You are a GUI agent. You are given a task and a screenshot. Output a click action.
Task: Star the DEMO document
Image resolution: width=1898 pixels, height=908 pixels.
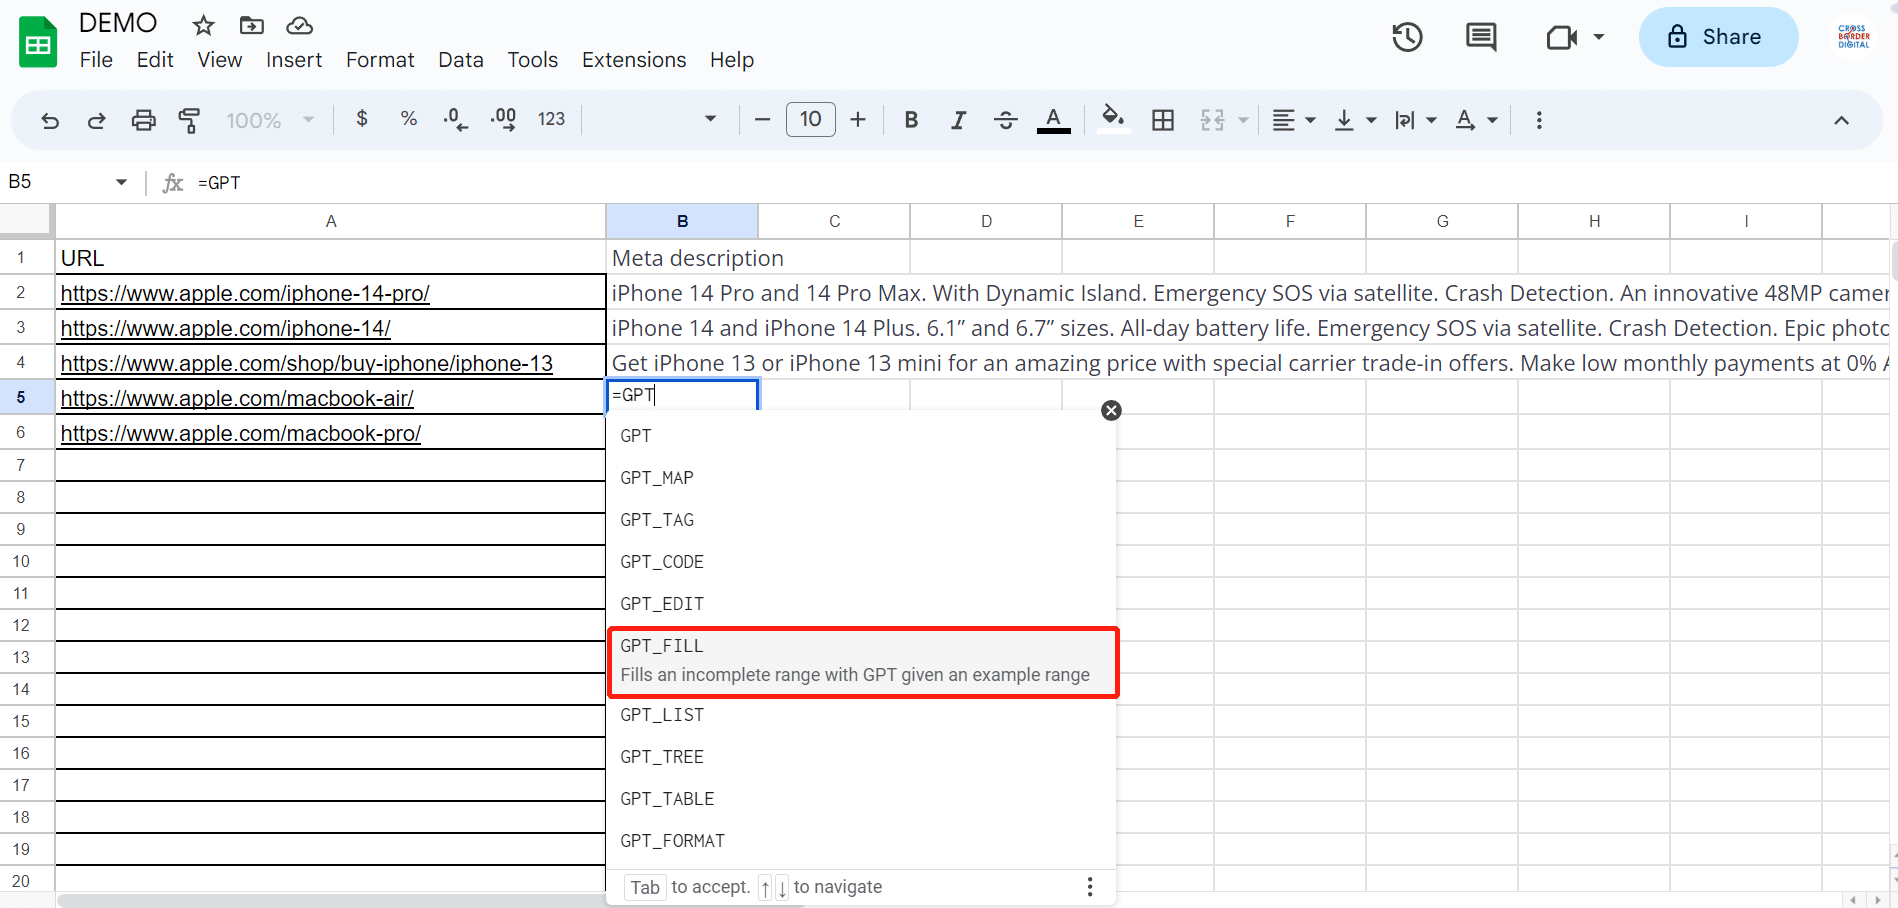pyautogui.click(x=203, y=25)
